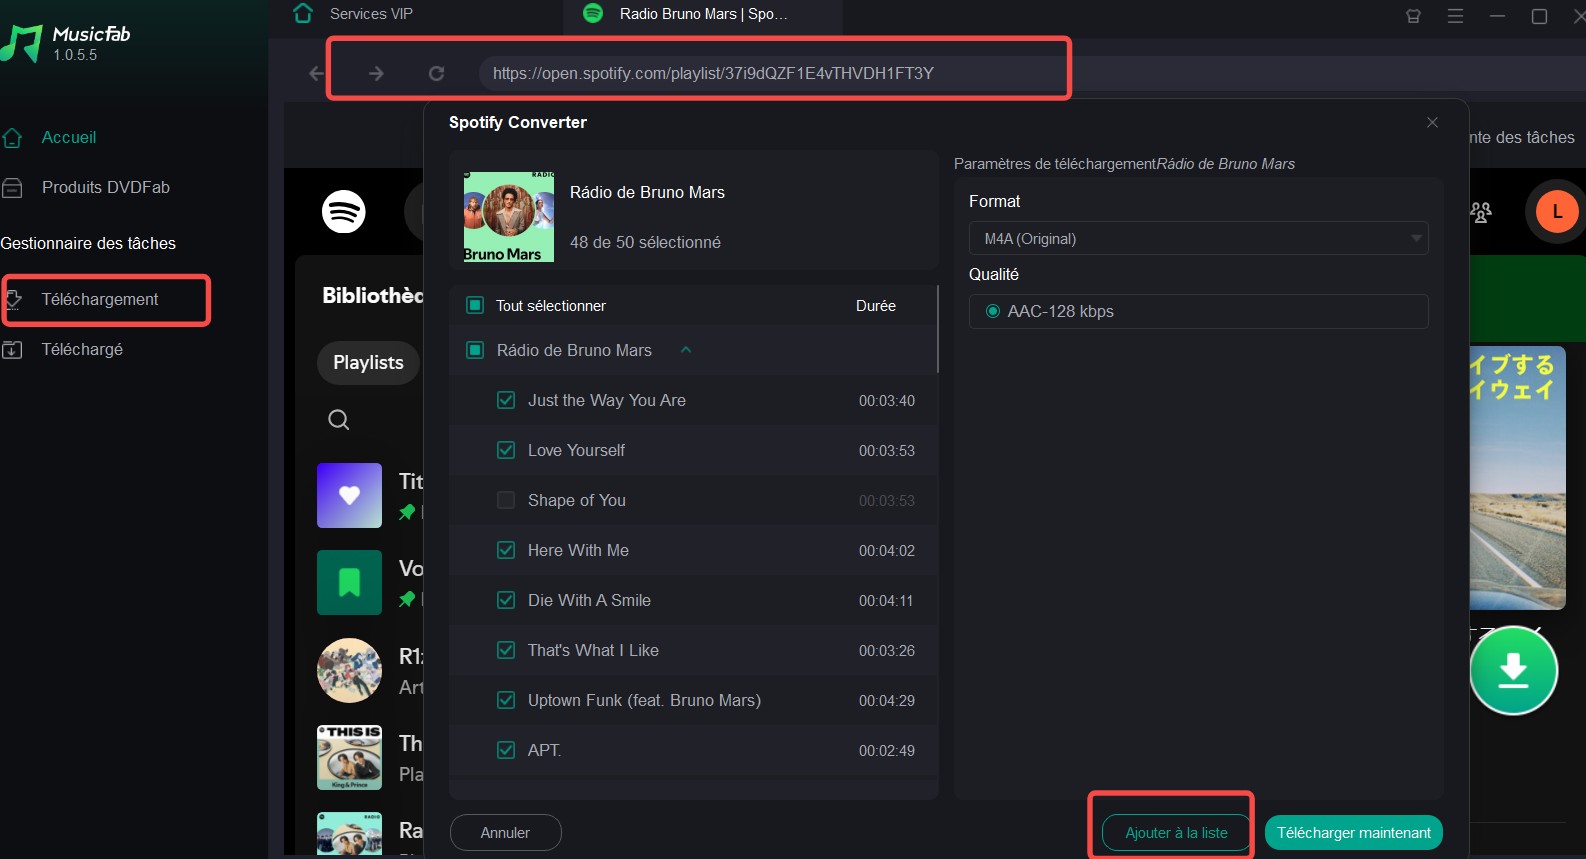The height and width of the screenshot is (859, 1586).
Task: Click the Rádio de Bruno Mars cover art
Action: click(509, 217)
